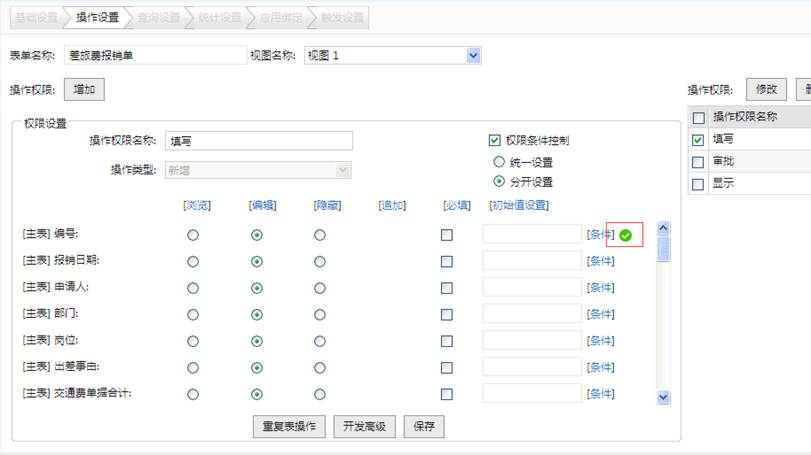The width and height of the screenshot is (811, 455).
Task: Click the 操作权限名称 input field
Action: pos(259,141)
